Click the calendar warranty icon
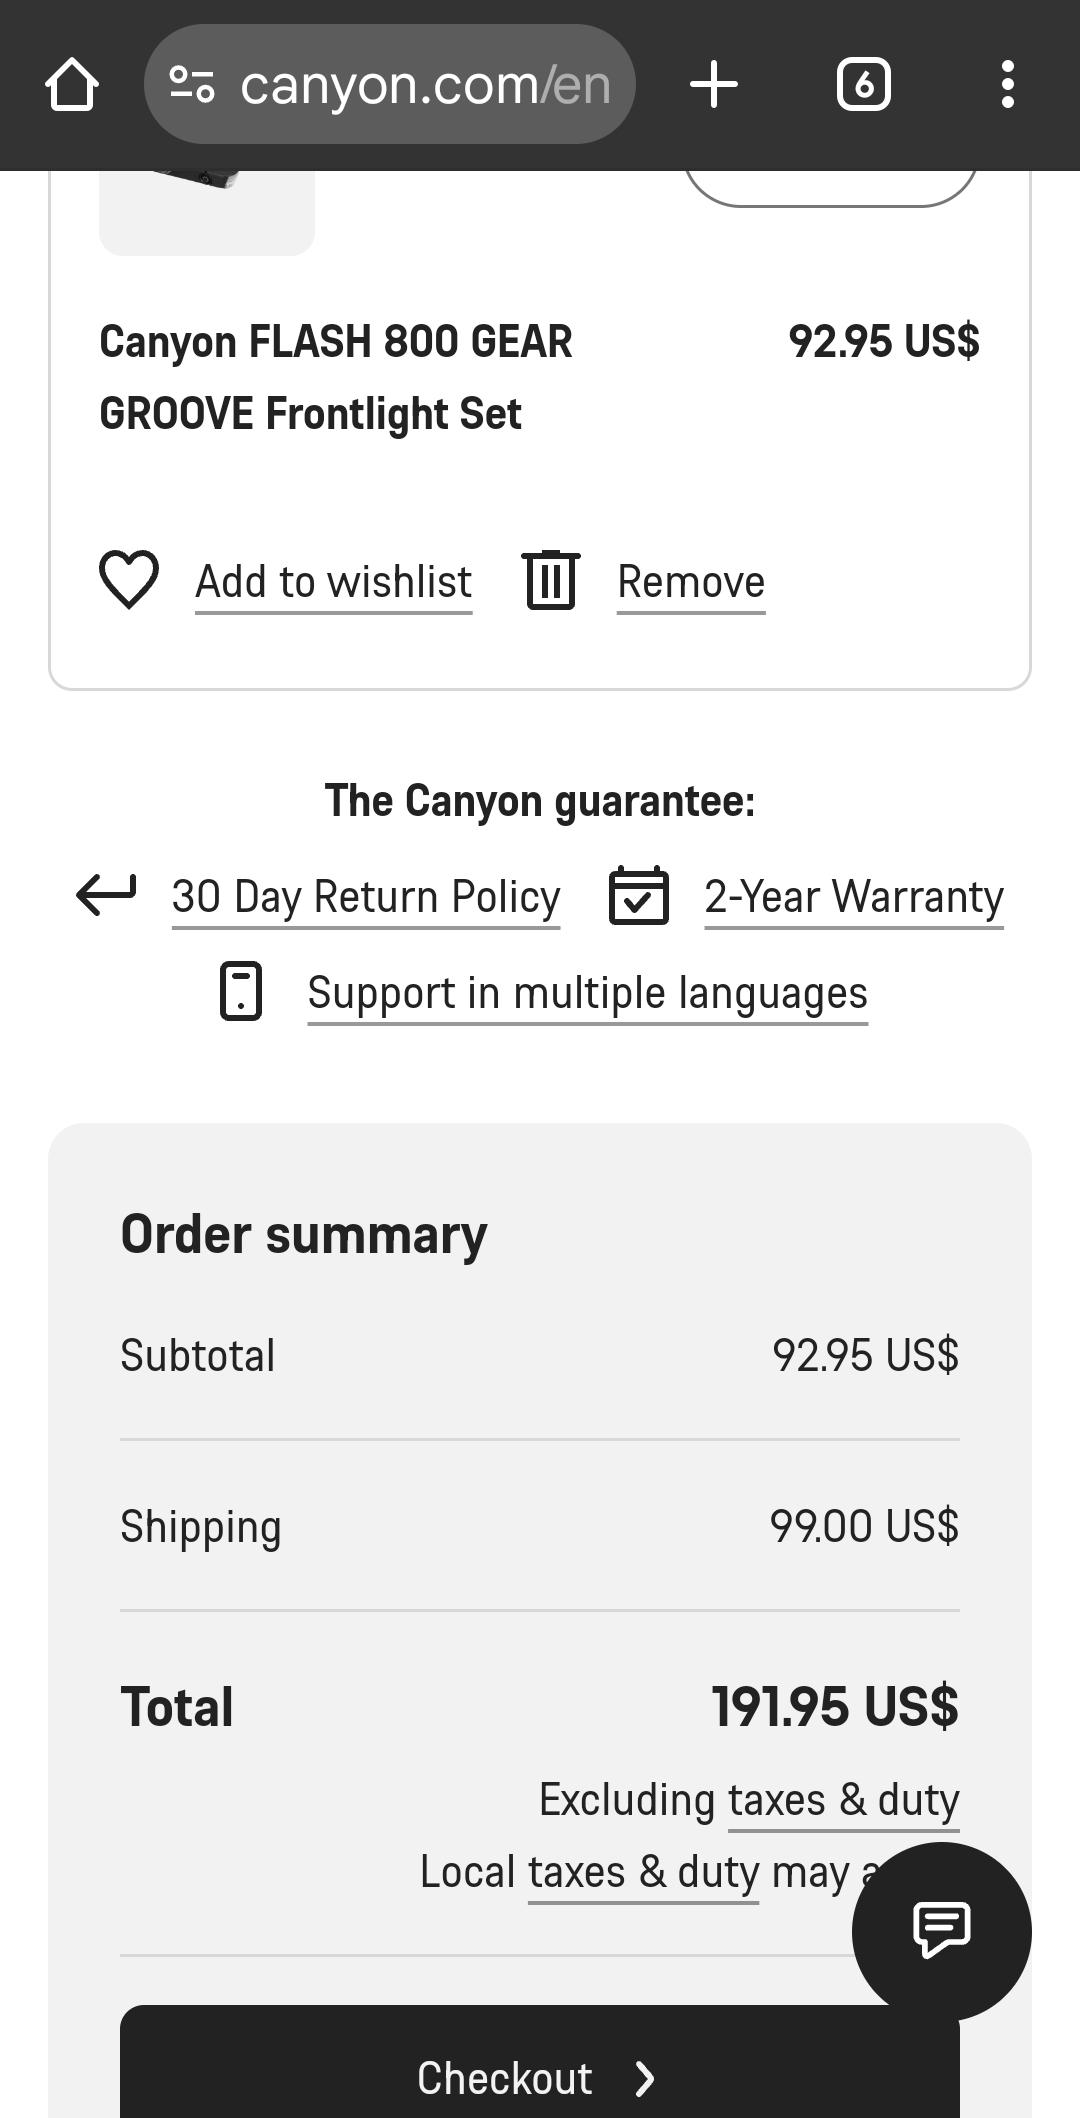This screenshot has height=2118, width=1080. coord(639,896)
